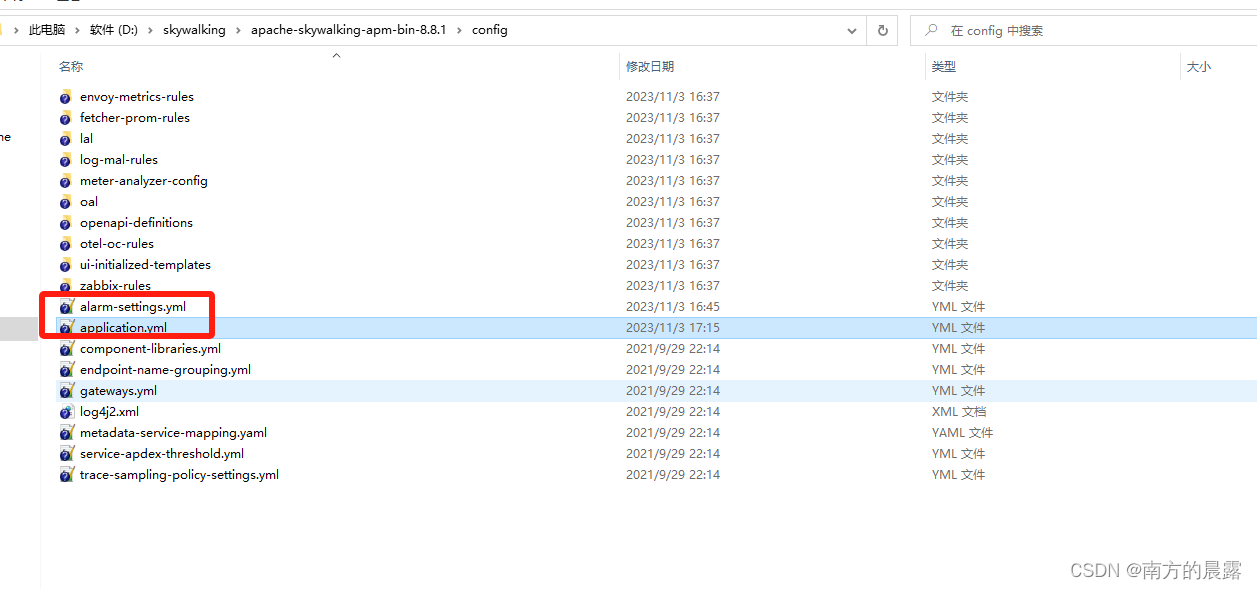The width and height of the screenshot is (1257, 589).
Task: Select the fetcher-prom-rules folder row
Action: (x=135, y=117)
